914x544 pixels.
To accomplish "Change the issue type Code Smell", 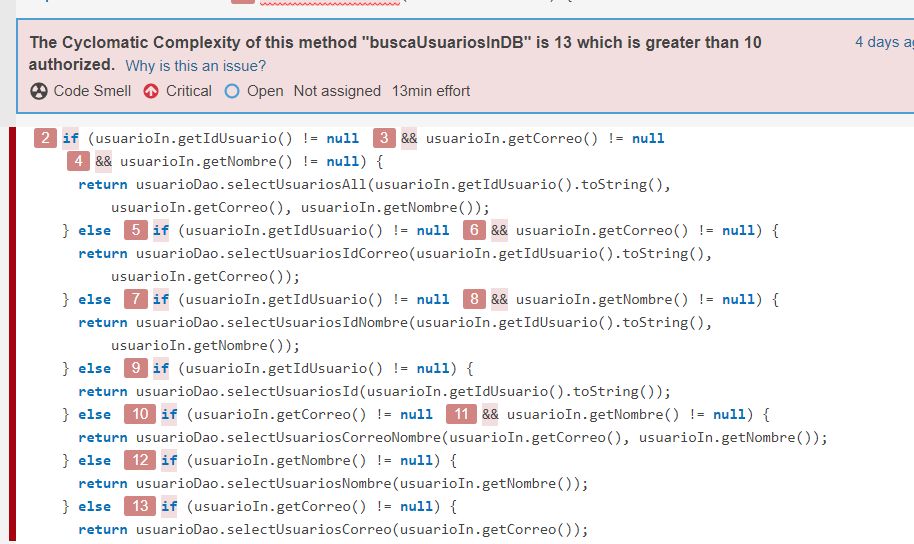I will (x=92, y=91).
